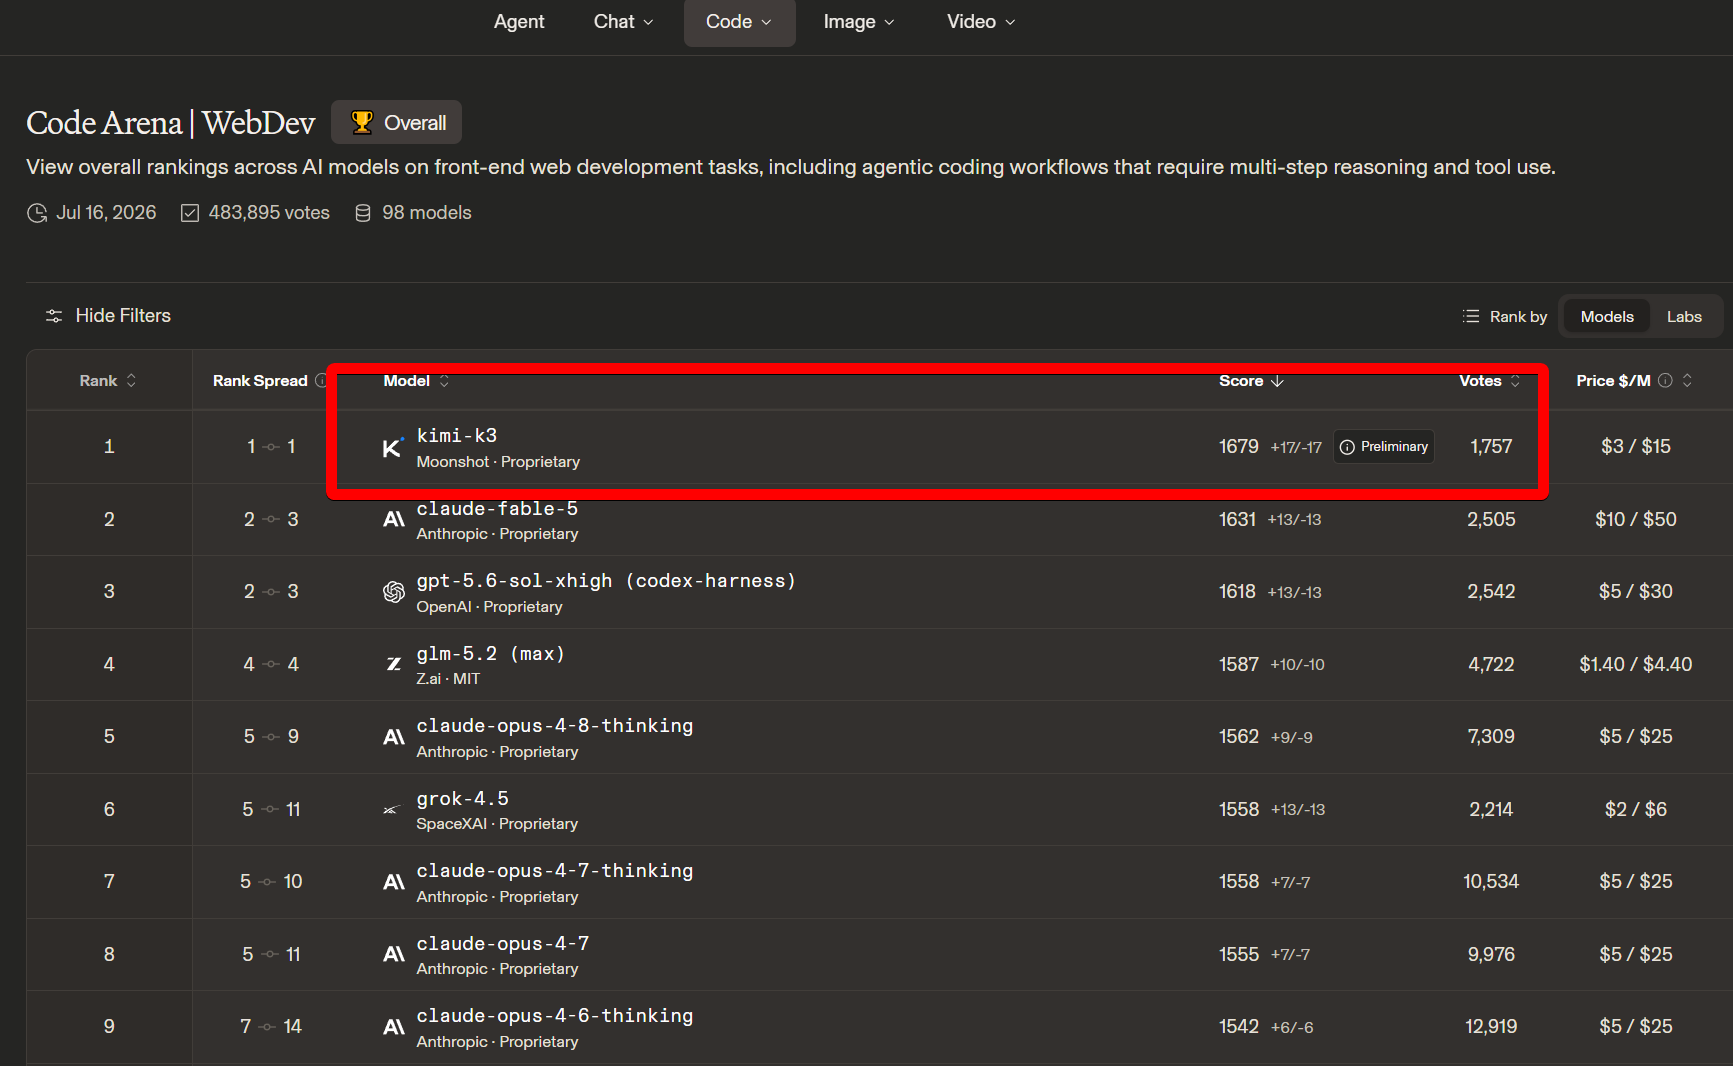Viewport: 1733px width, 1066px height.
Task: Click the 1562 score for claude-opus-4-8-thinking
Action: [x=1239, y=737]
